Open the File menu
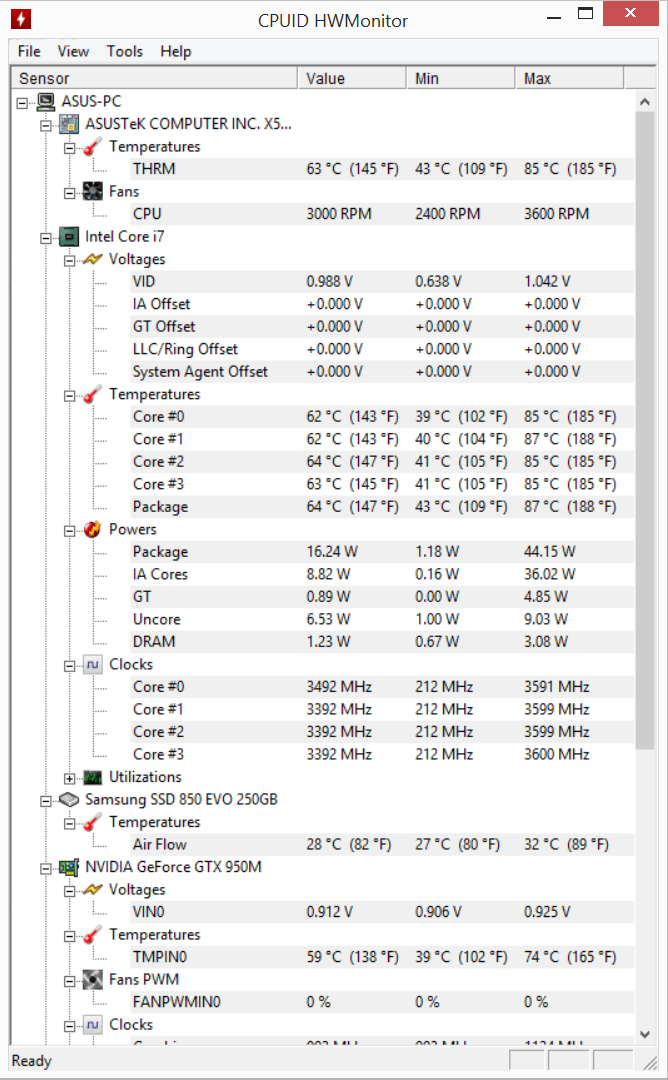The image size is (668, 1080). (x=29, y=52)
